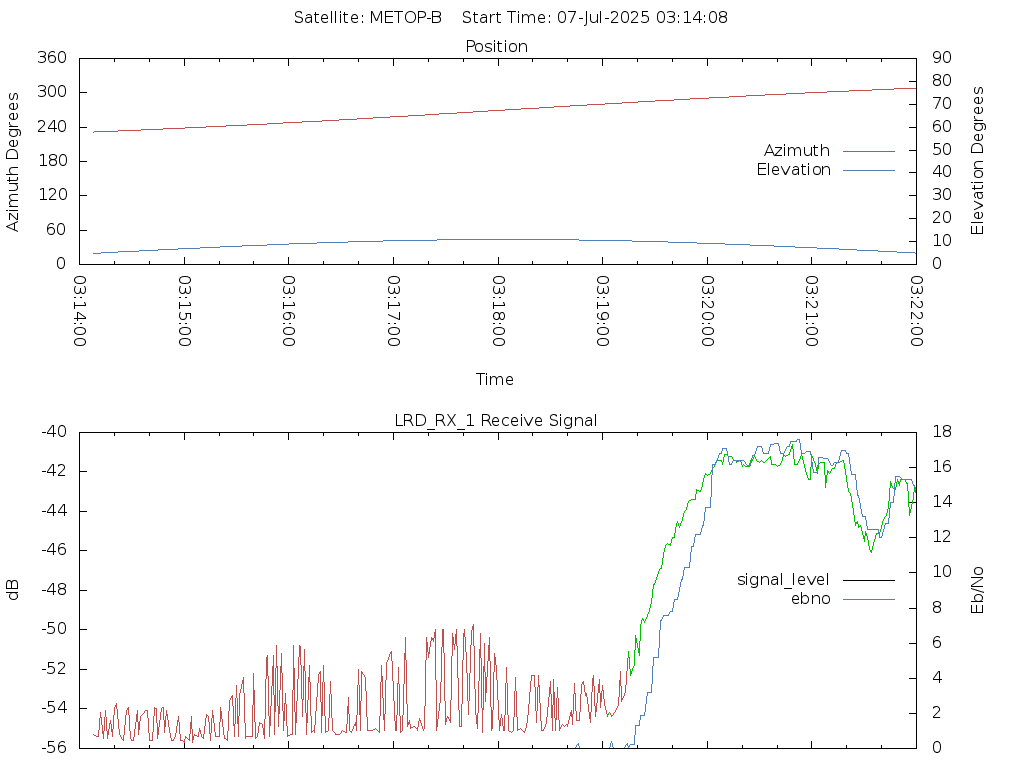The image size is (1024, 768).
Task: Click the blue ebno legend line sample
Action: [x=869, y=600]
